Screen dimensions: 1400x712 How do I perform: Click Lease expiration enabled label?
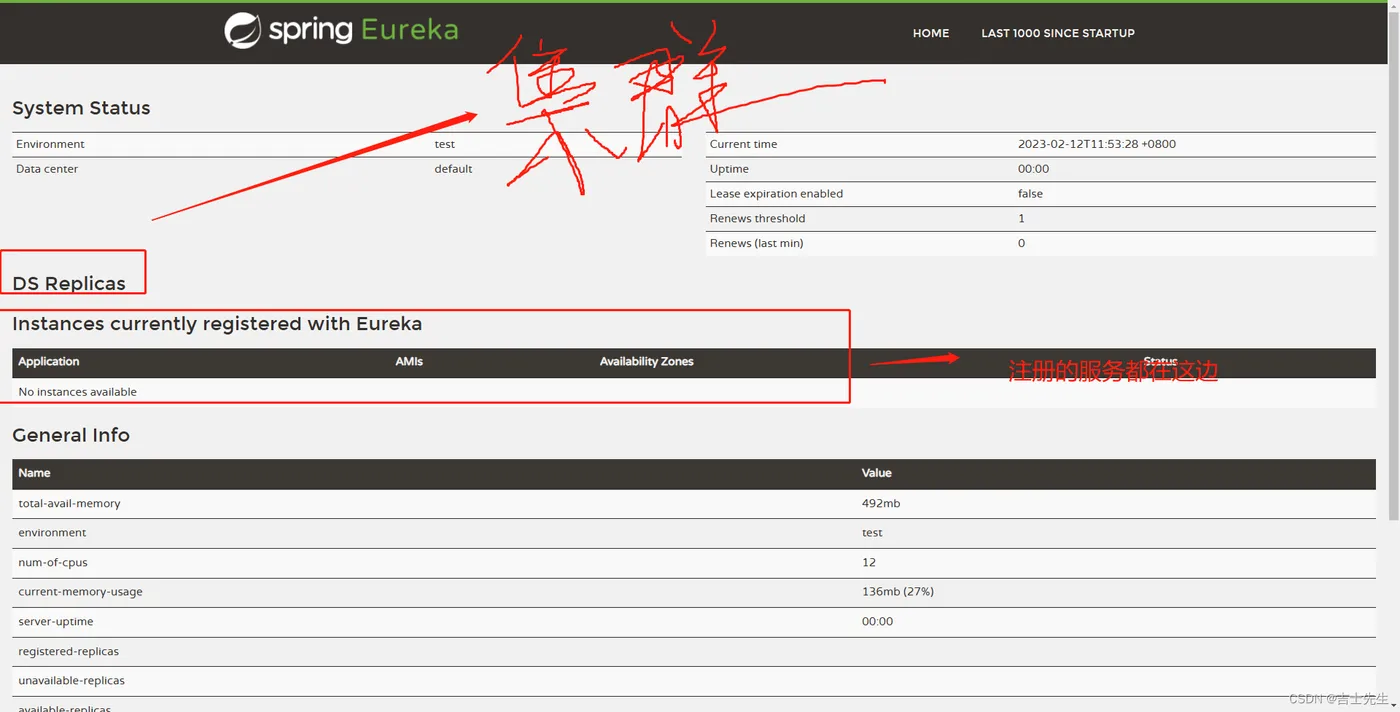(x=776, y=194)
